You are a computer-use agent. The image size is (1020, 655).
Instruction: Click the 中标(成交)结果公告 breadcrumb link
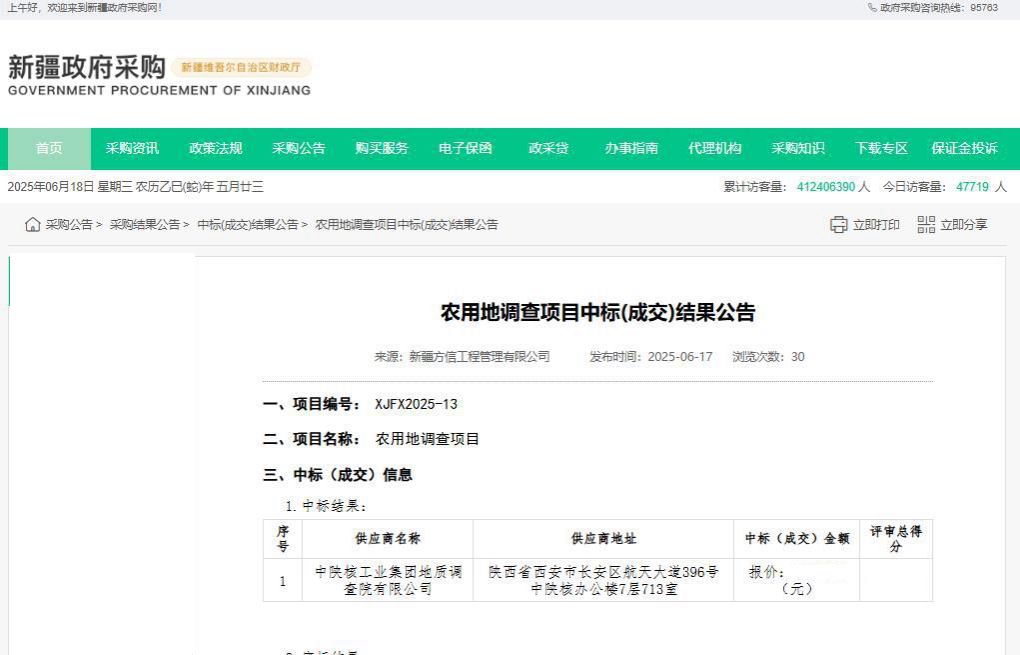247,225
